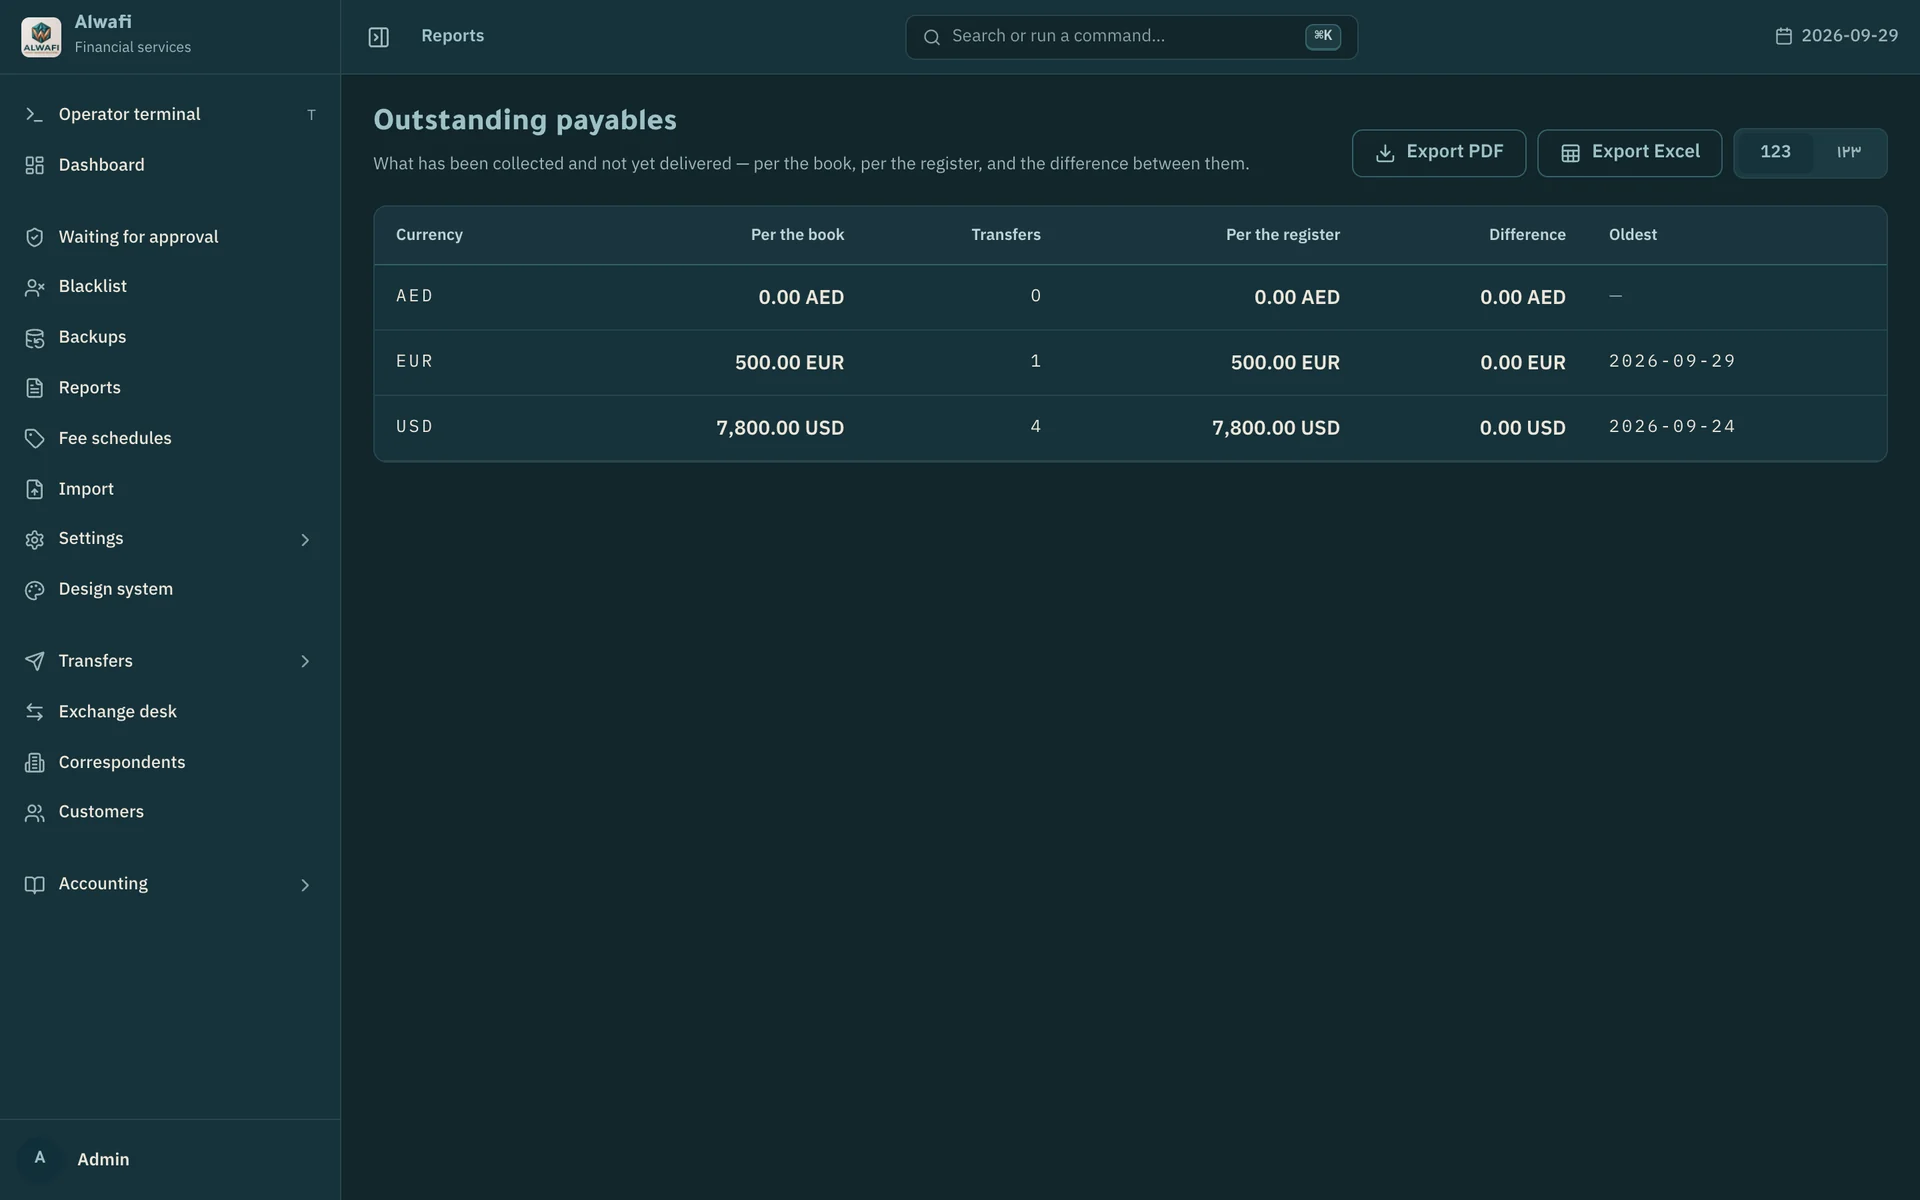1920x1200 pixels.
Task: Click the Difference column header
Action: pyautogui.click(x=1527, y=235)
